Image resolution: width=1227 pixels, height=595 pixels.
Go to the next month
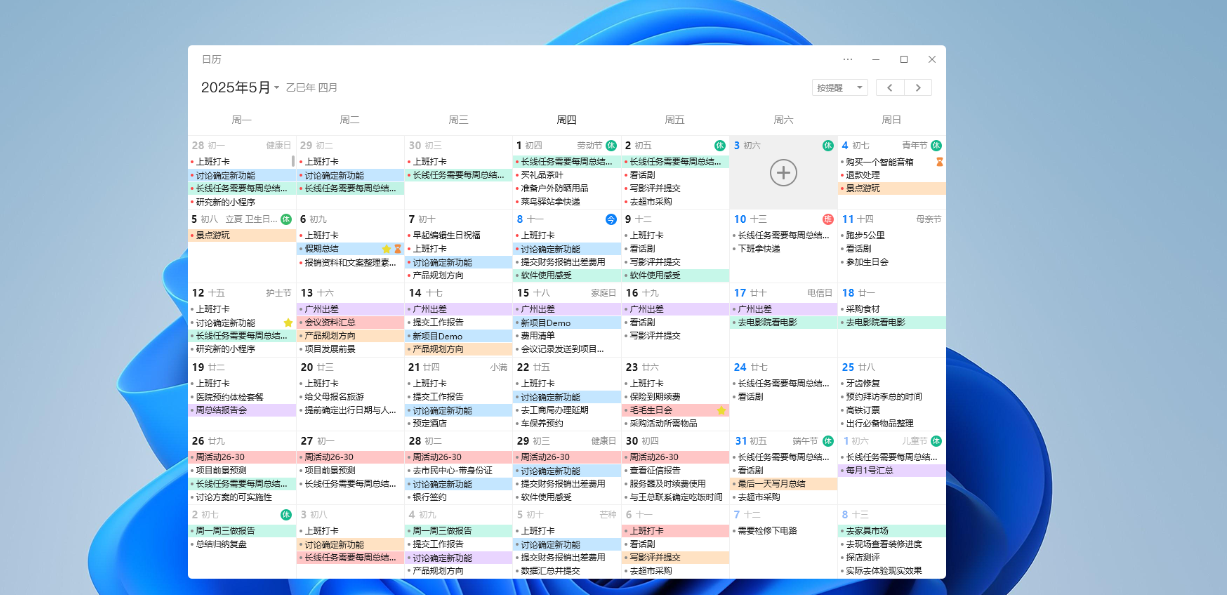tap(918, 88)
